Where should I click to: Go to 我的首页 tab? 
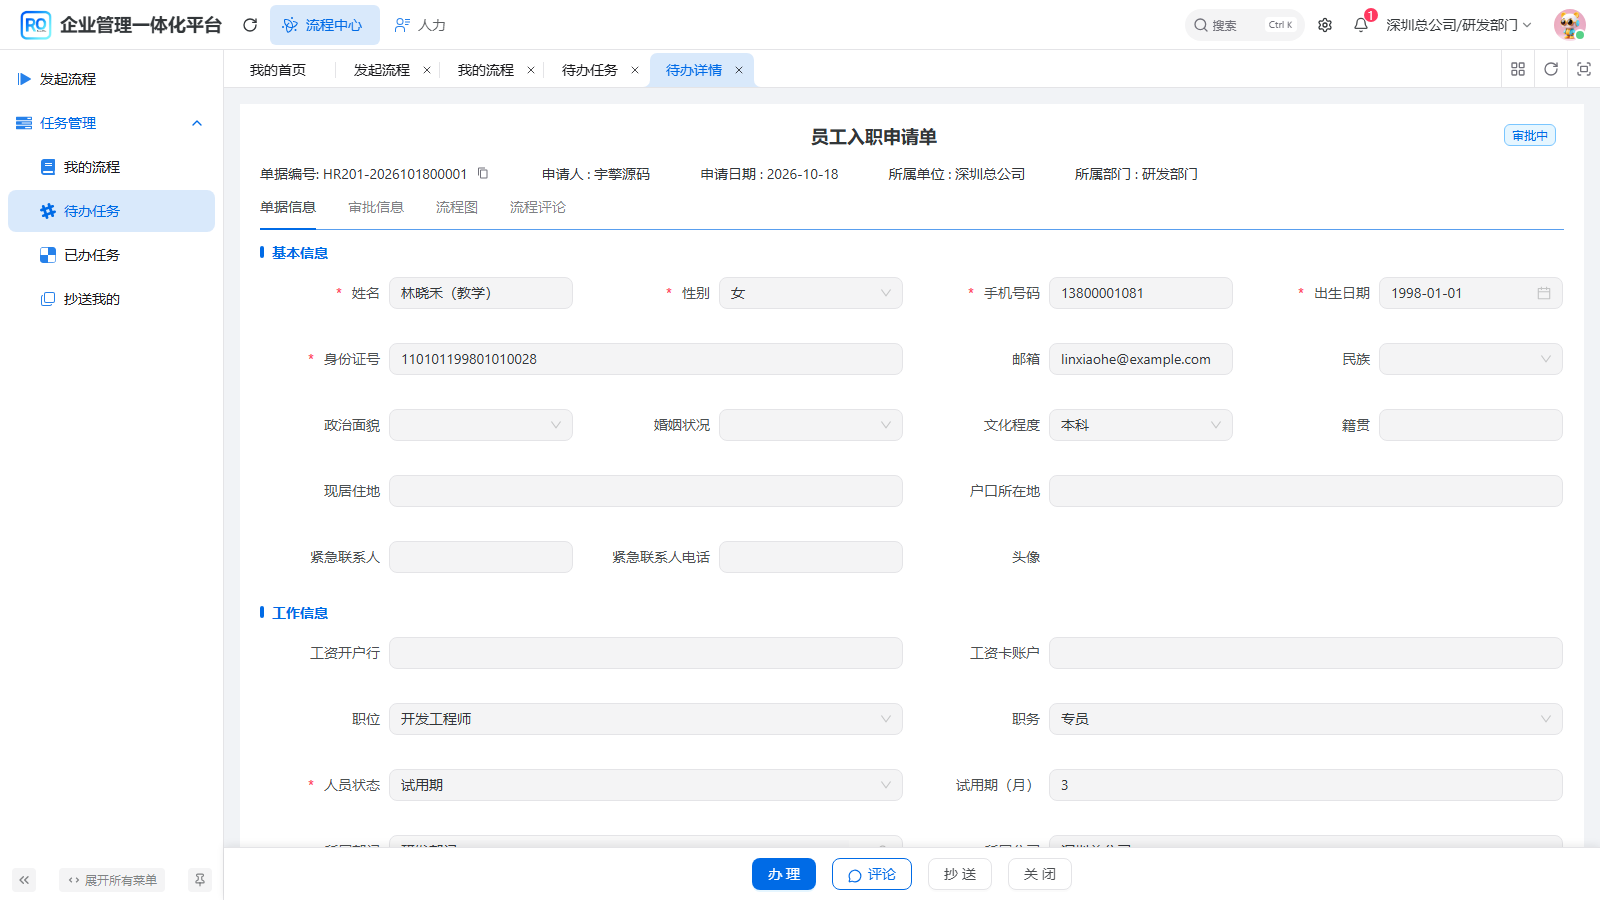pyautogui.click(x=278, y=70)
